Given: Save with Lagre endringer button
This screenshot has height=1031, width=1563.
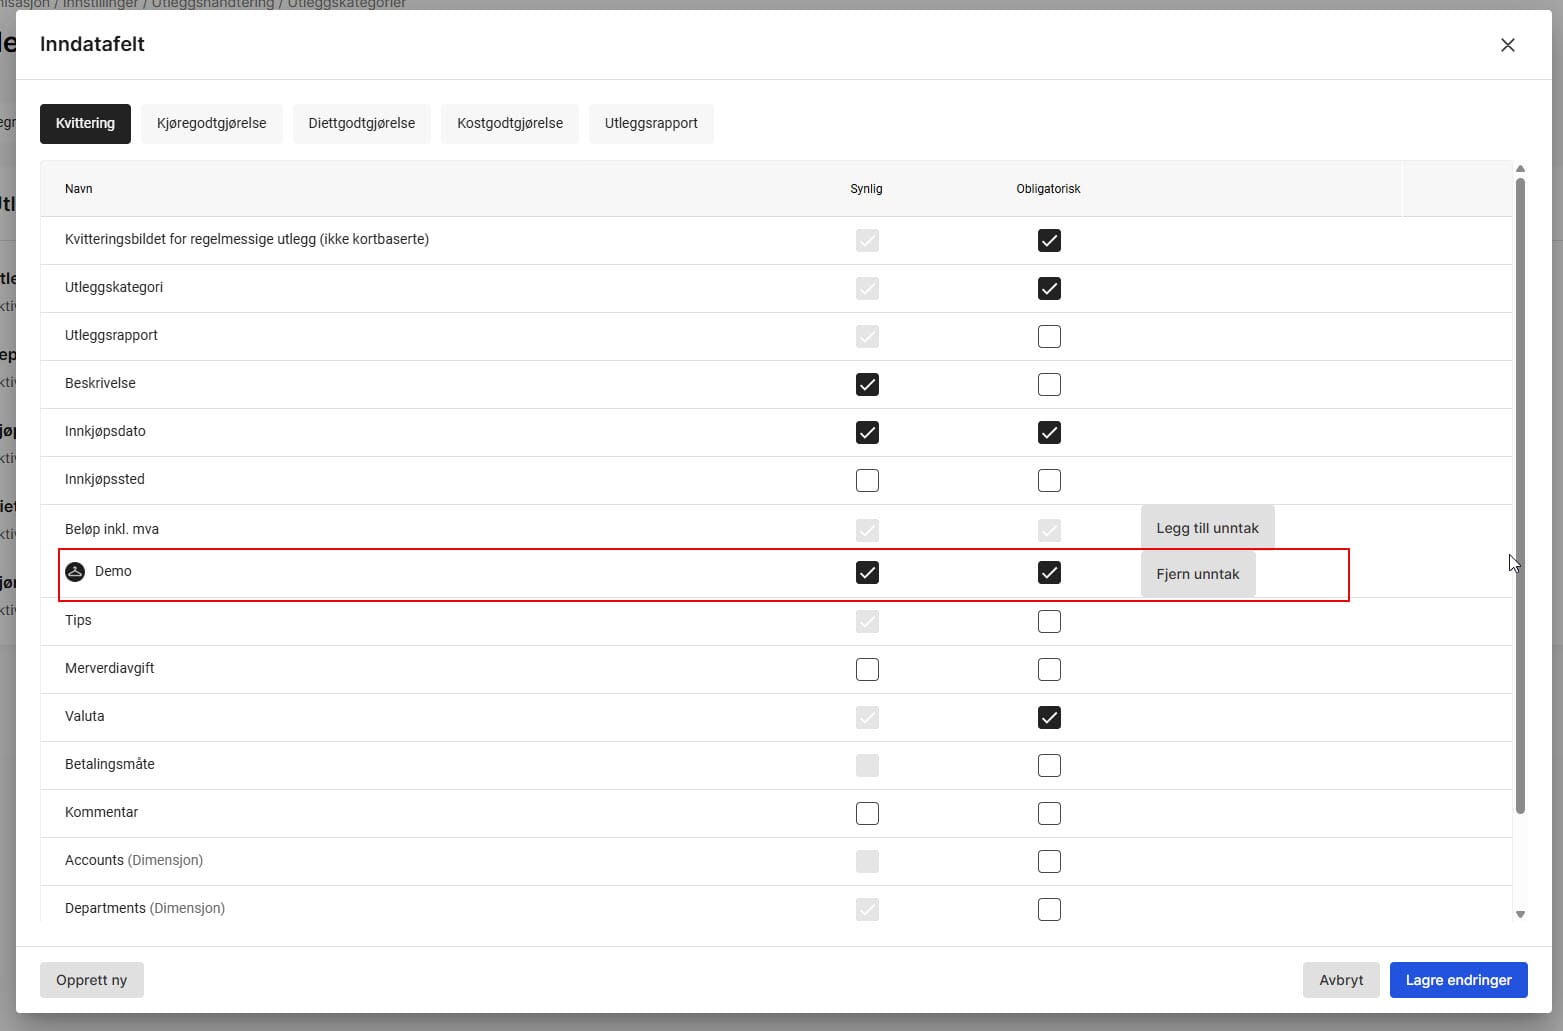Looking at the screenshot, I should click(1458, 980).
